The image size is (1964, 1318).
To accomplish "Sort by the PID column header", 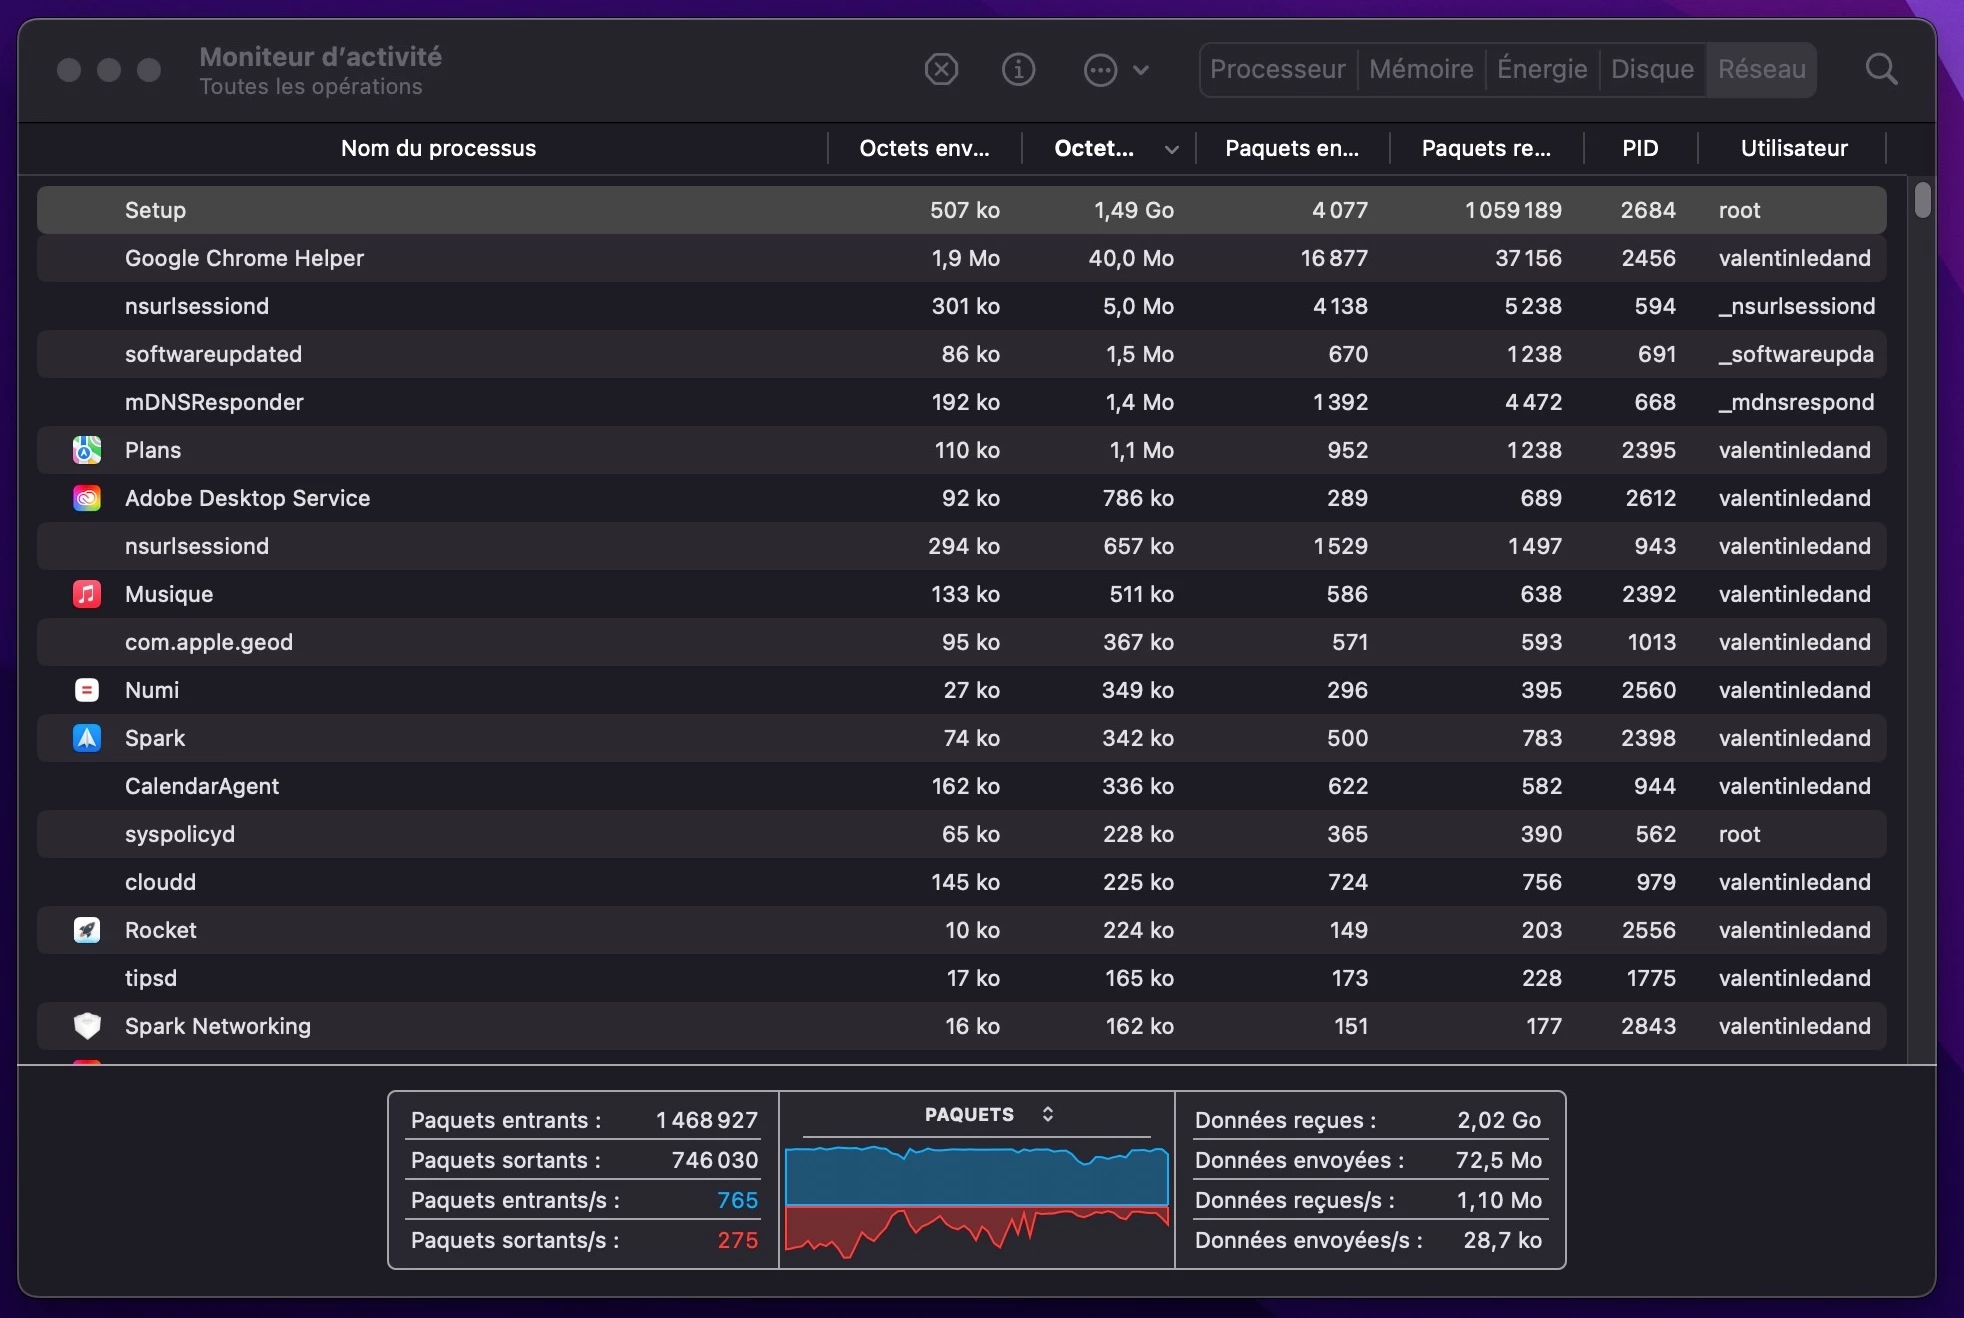I will click(x=1640, y=149).
